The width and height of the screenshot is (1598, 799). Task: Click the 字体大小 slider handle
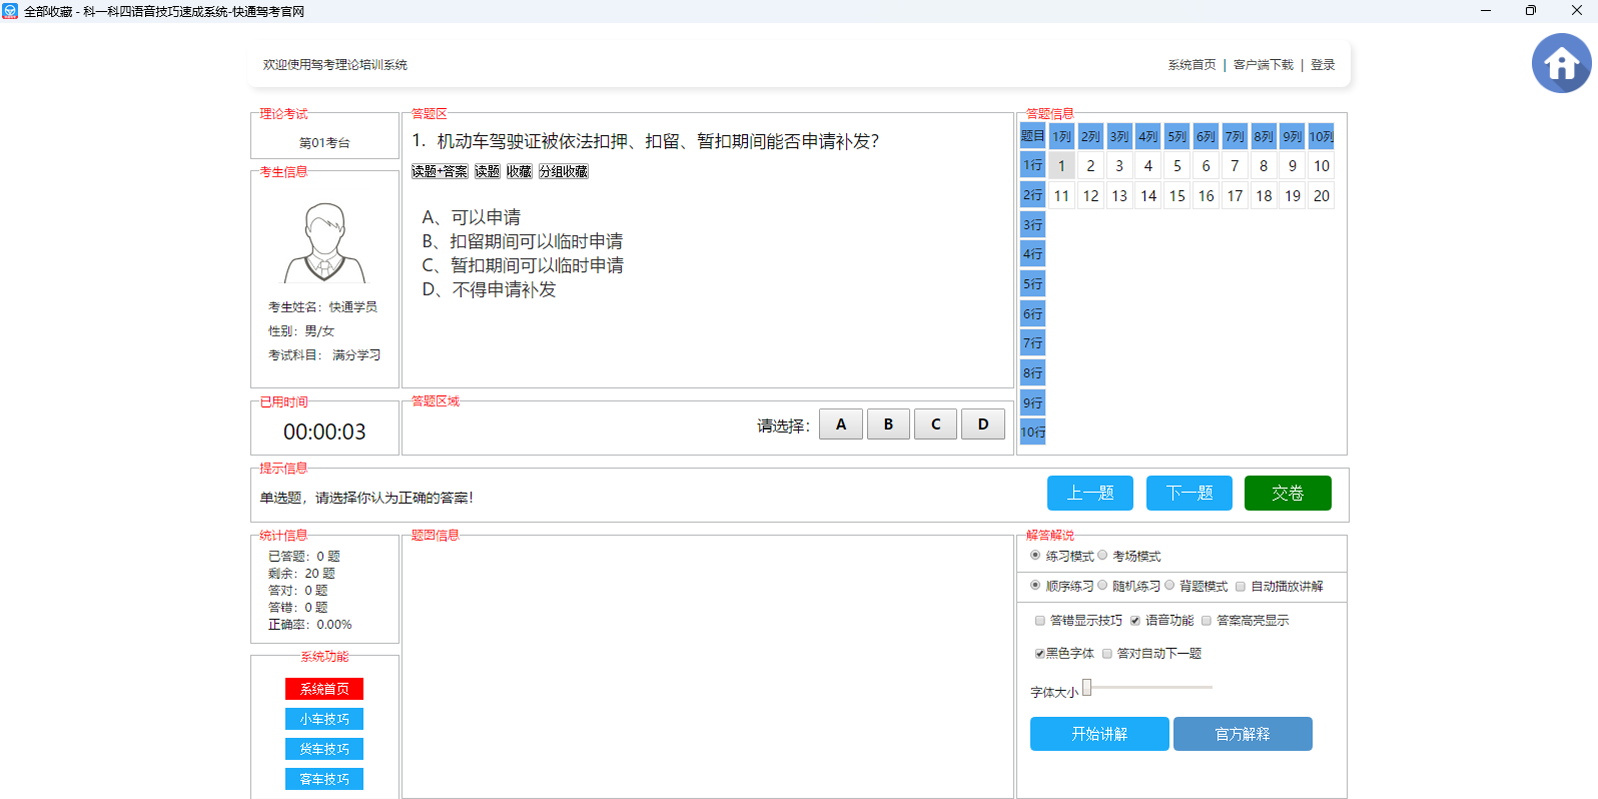point(1087,687)
